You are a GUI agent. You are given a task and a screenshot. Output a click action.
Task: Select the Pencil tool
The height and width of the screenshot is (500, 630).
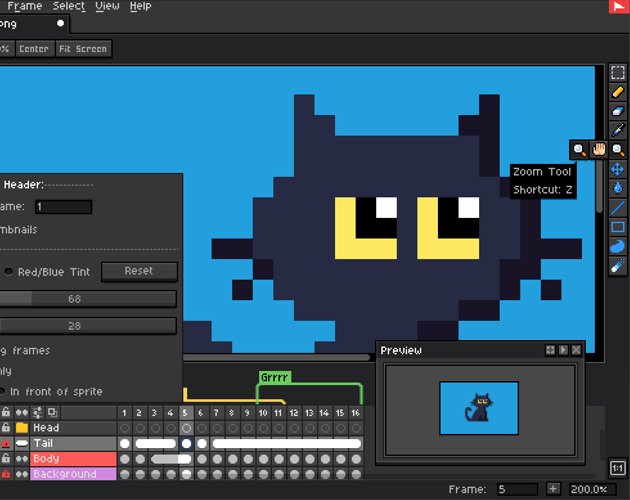click(x=618, y=92)
